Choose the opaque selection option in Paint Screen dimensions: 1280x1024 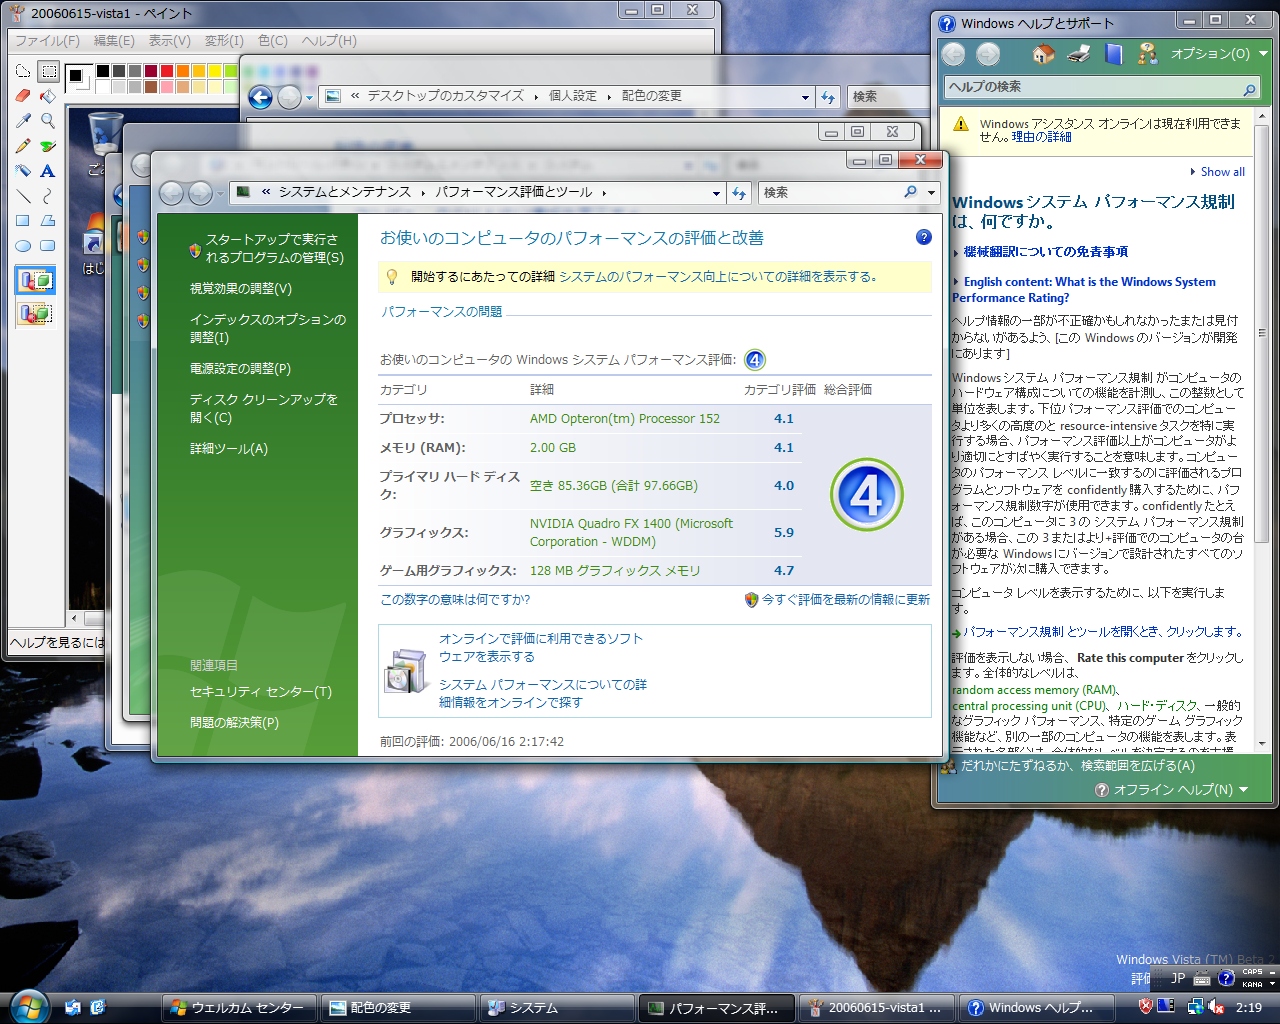pyautogui.click(x=35, y=281)
